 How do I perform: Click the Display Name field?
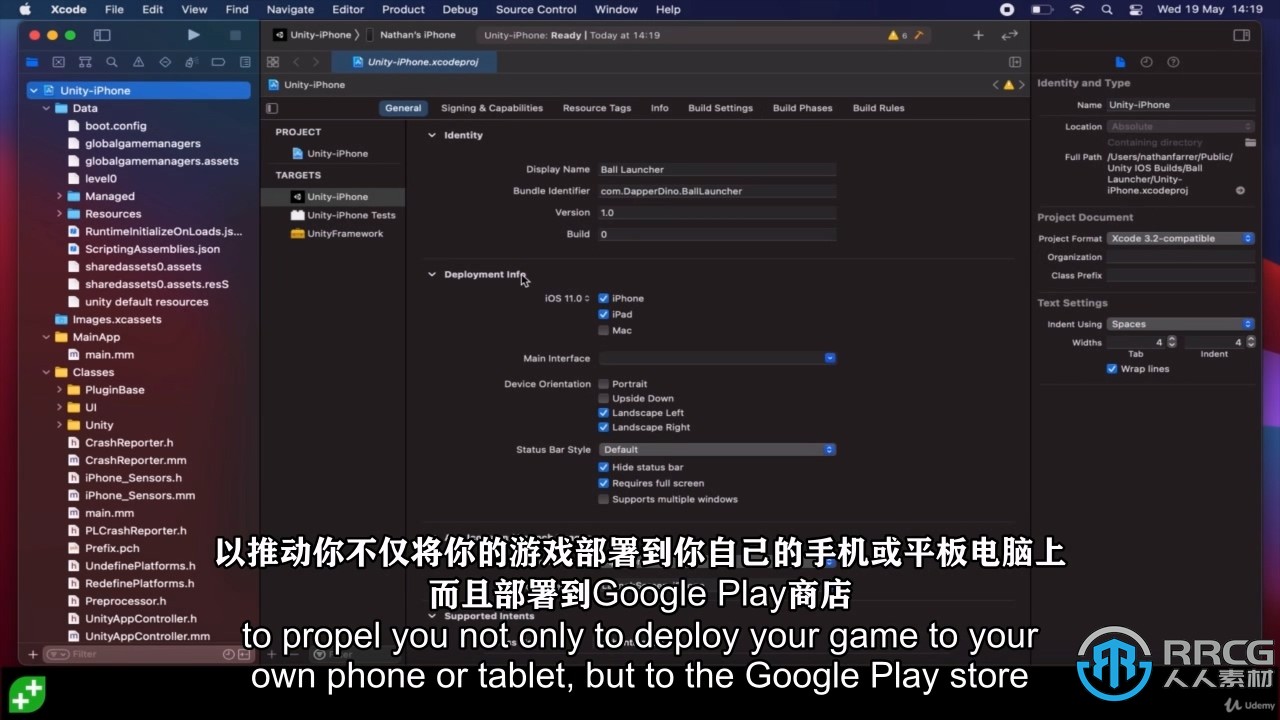pos(717,170)
